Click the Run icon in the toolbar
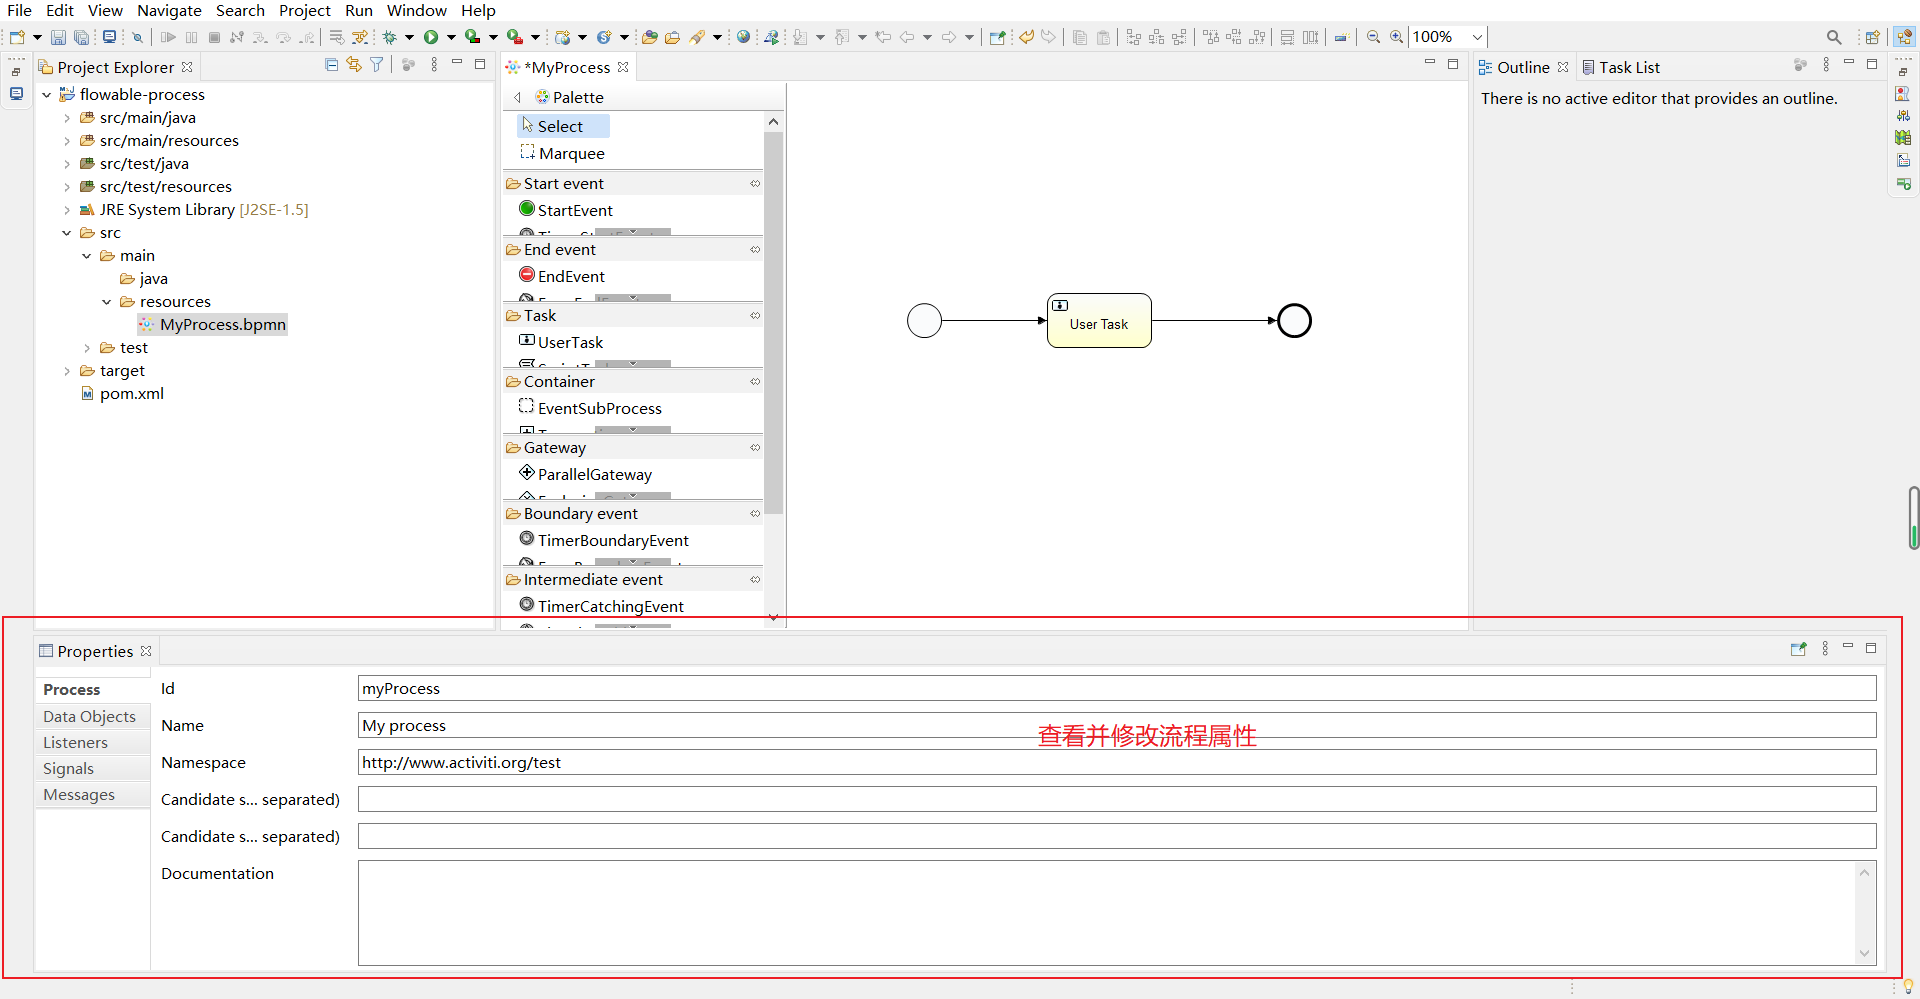The image size is (1920, 999). [430, 37]
